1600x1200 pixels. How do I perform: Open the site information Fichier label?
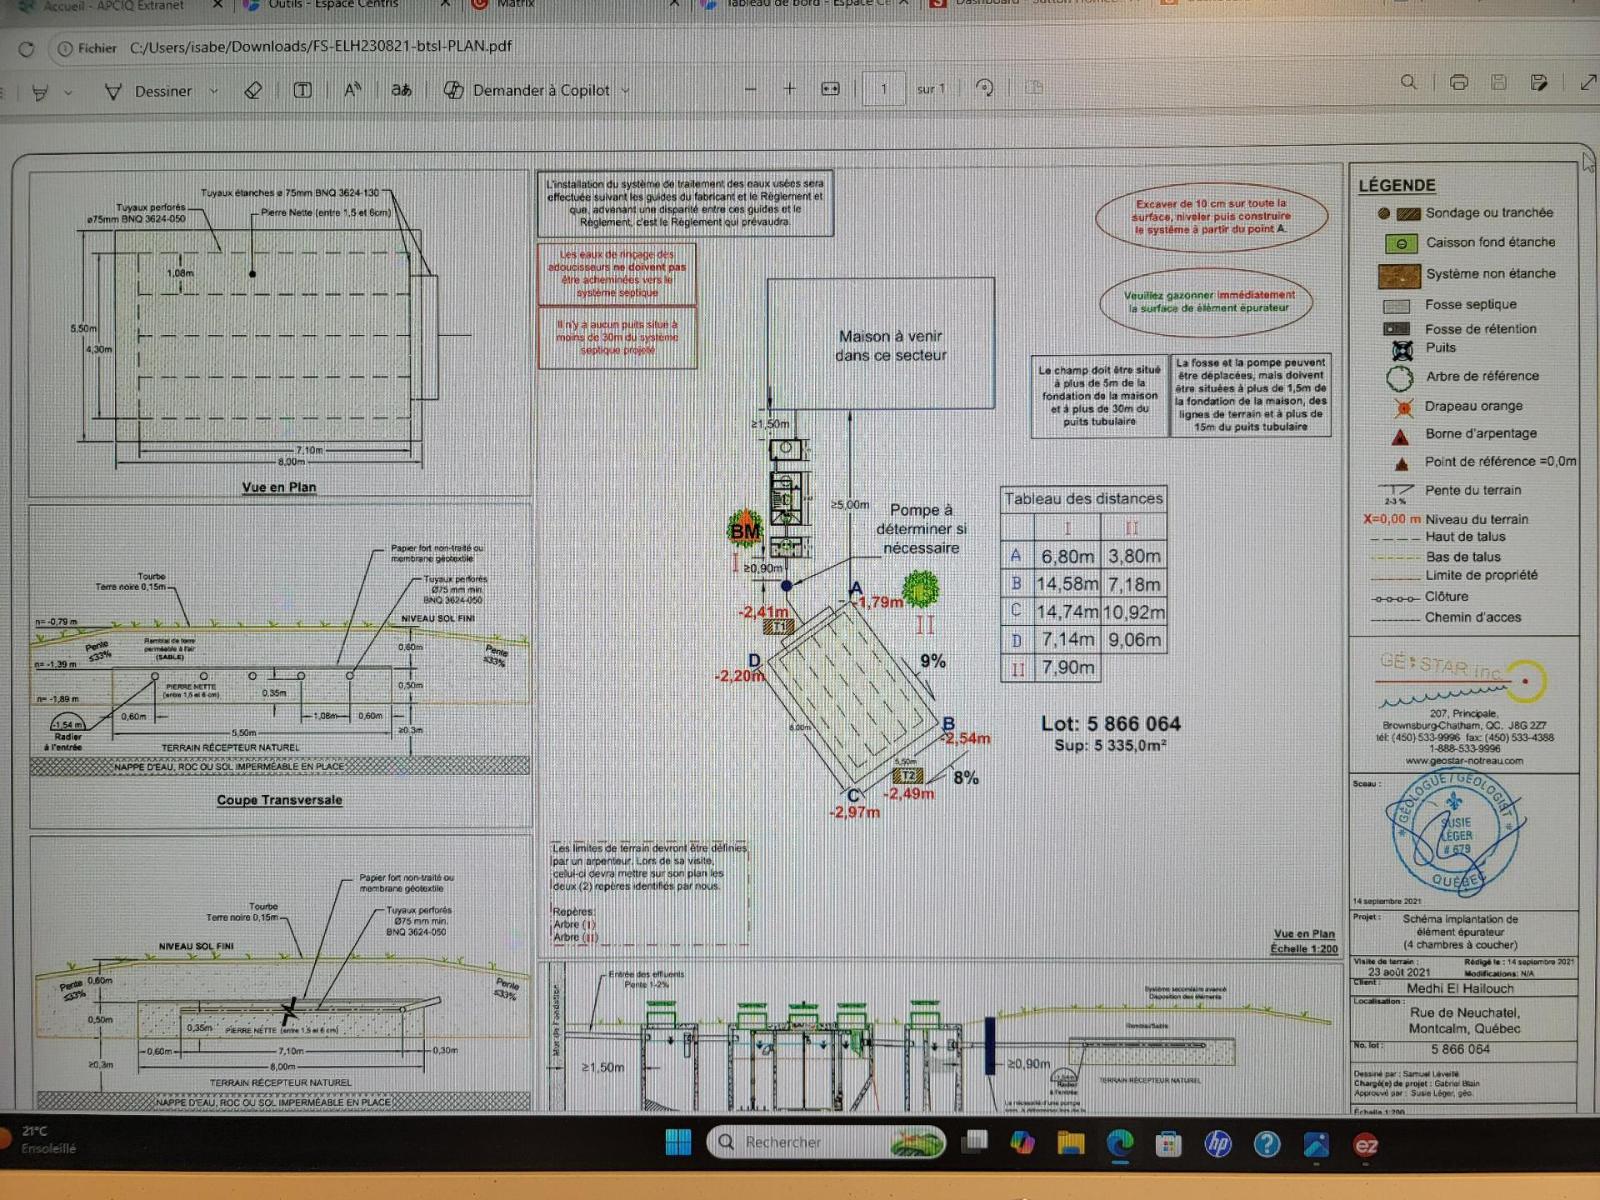click(87, 48)
